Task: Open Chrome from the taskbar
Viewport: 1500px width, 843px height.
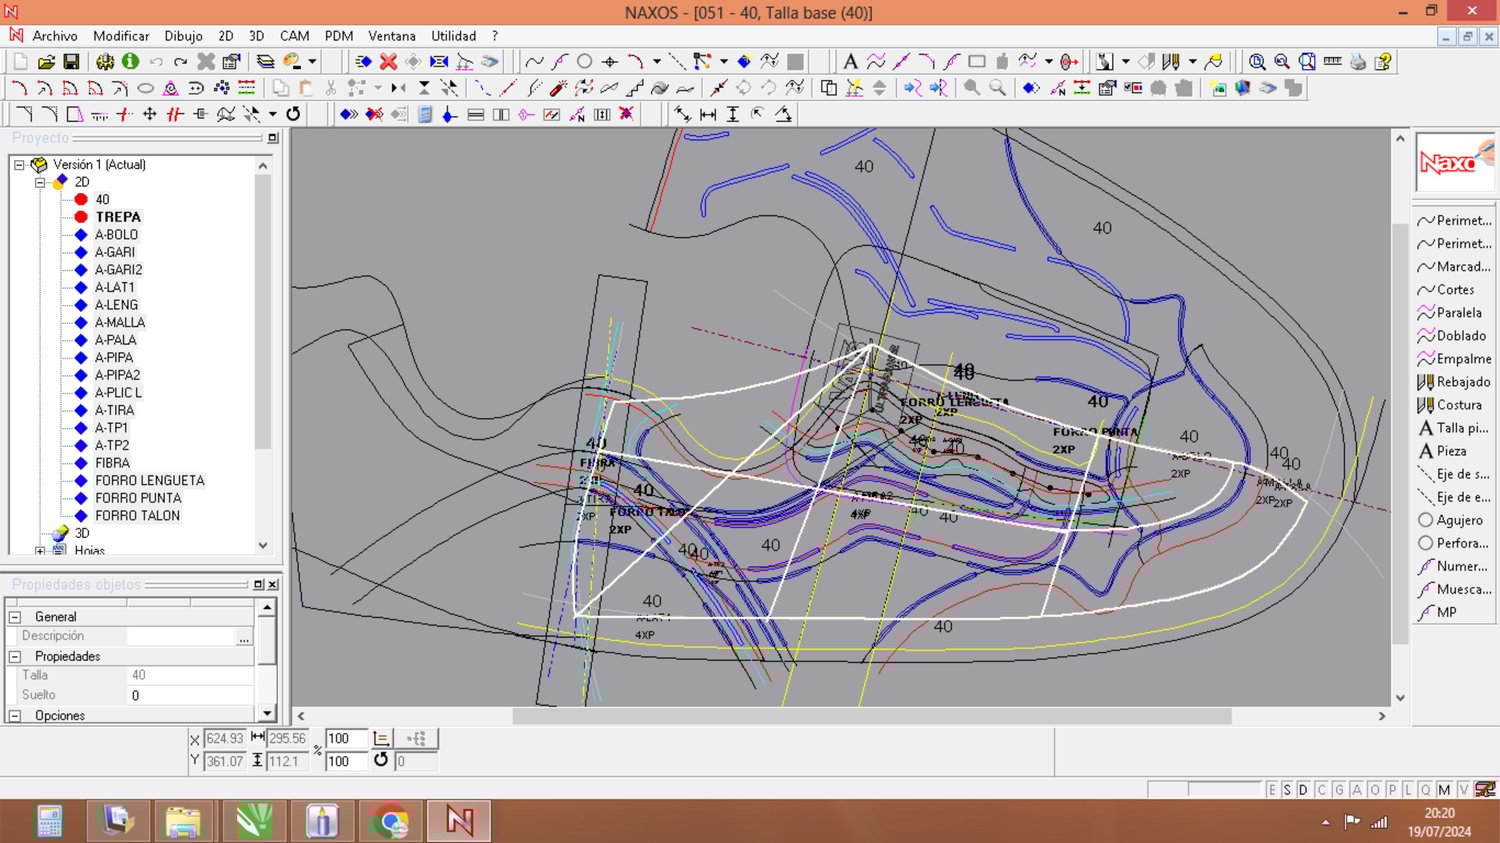Action: (x=390, y=821)
